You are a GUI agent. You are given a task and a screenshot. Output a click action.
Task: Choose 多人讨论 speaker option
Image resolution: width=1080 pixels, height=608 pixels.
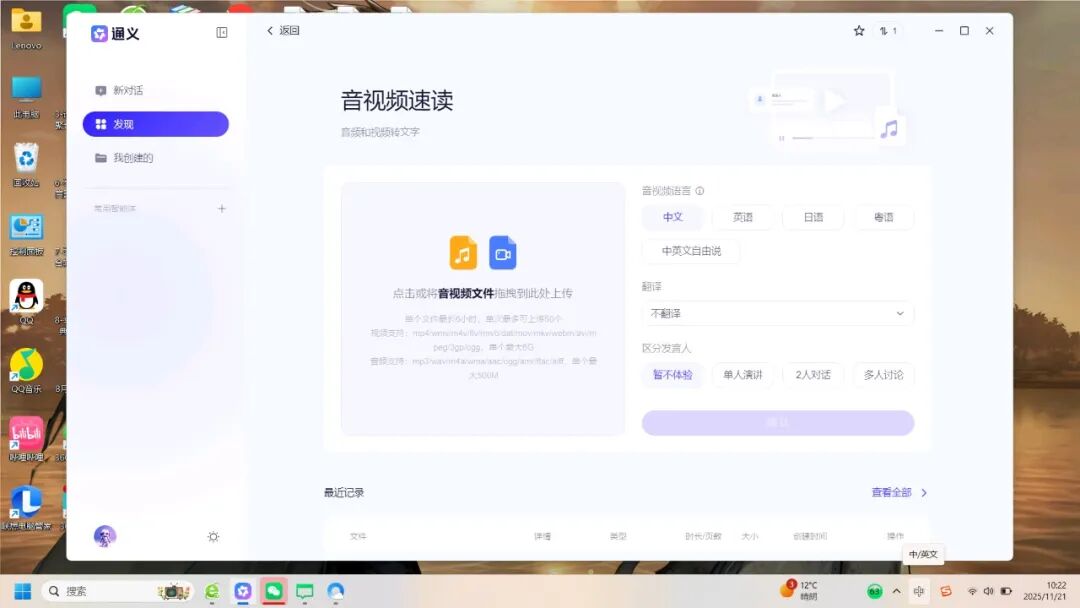pyautogui.click(x=884, y=374)
